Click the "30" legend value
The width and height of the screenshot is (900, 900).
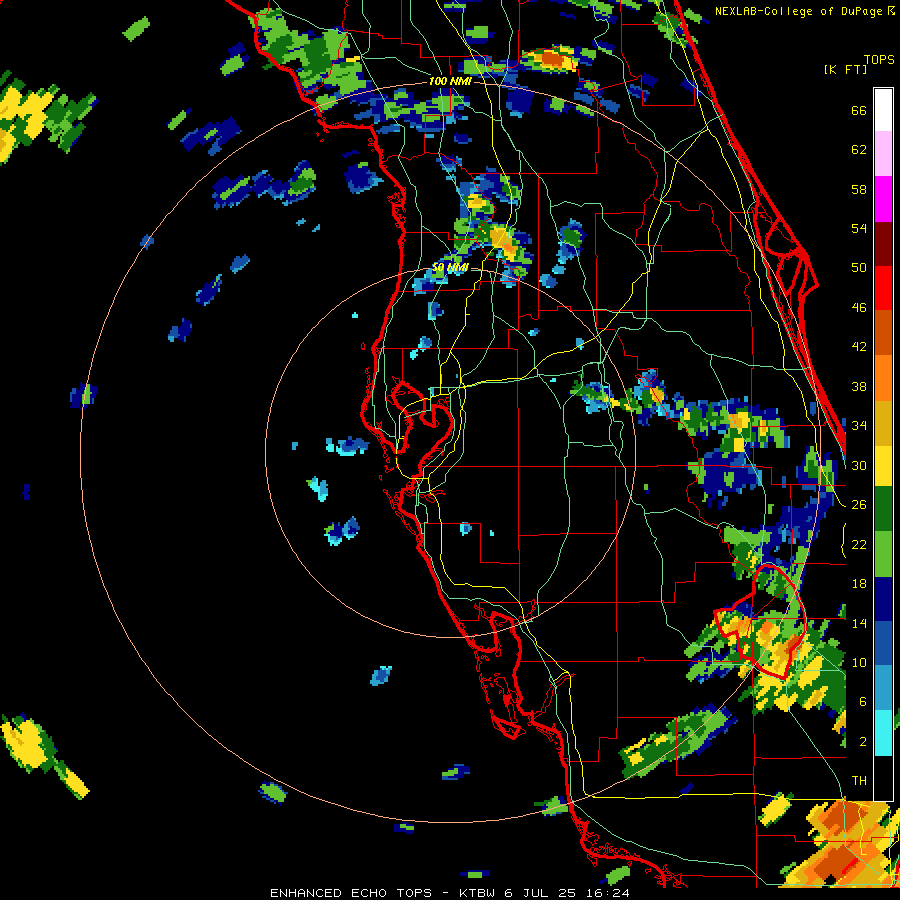(859, 465)
